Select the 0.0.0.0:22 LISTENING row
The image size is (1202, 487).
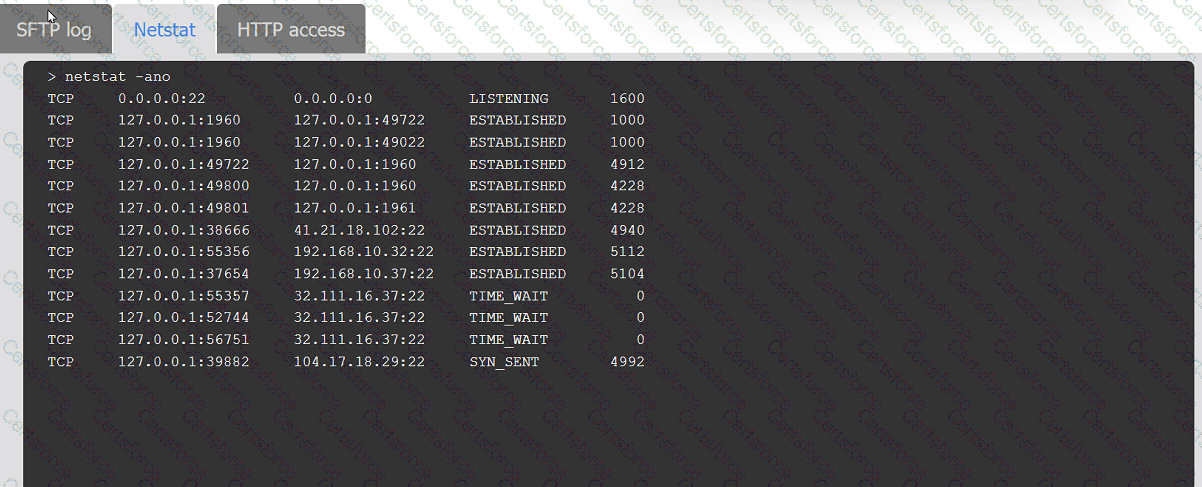[x=346, y=99]
